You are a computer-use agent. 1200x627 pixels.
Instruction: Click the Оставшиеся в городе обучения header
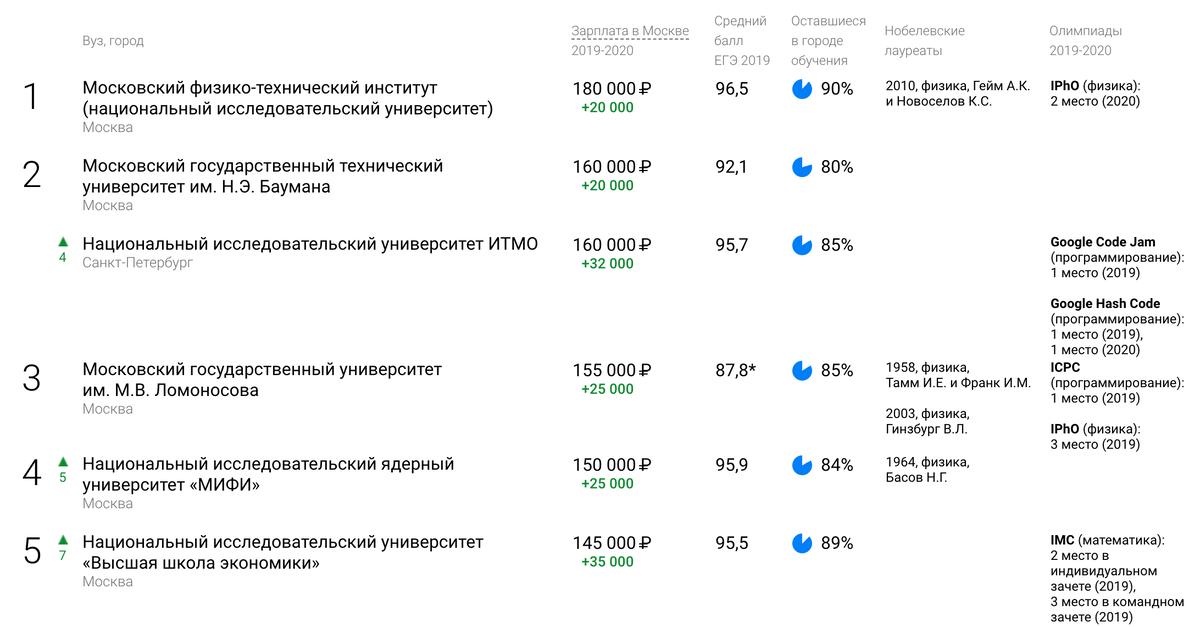coord(828,41)
